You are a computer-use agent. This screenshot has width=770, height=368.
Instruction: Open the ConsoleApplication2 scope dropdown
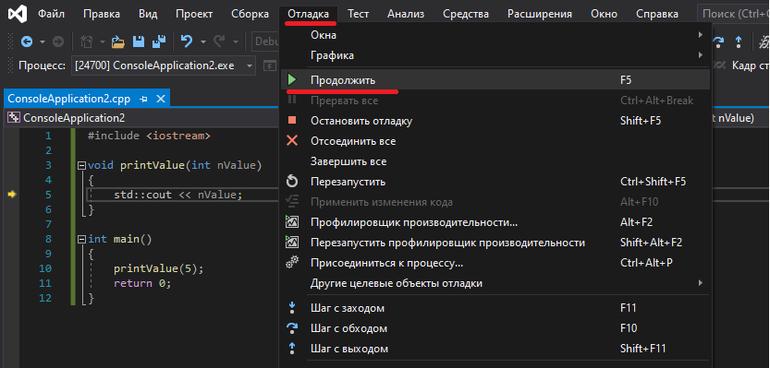(142, 118)
